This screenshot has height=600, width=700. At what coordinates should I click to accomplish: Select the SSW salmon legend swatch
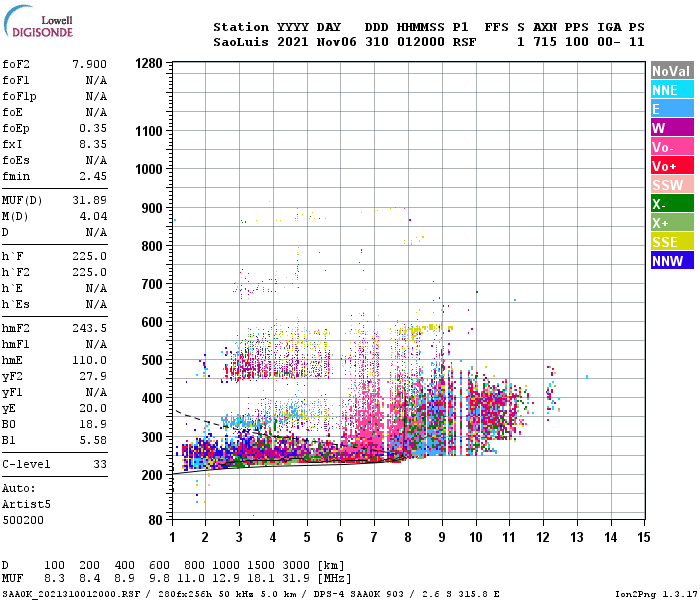tap(672, 185)
